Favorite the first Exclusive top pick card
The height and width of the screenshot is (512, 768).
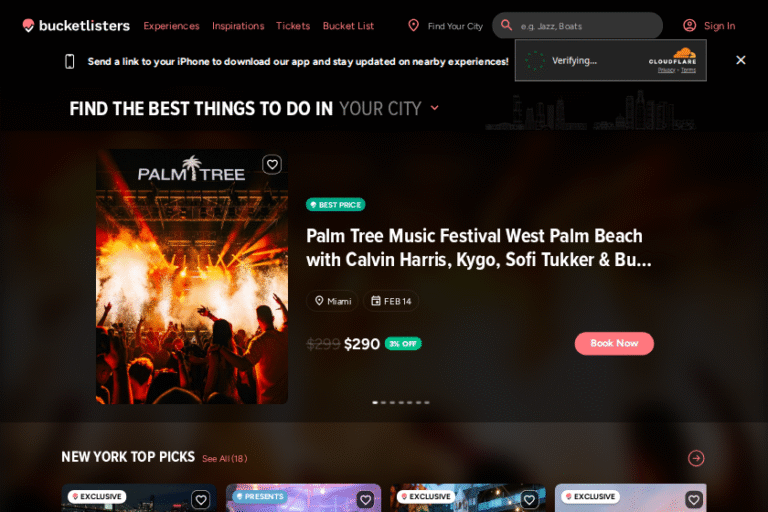click(201, 500)
